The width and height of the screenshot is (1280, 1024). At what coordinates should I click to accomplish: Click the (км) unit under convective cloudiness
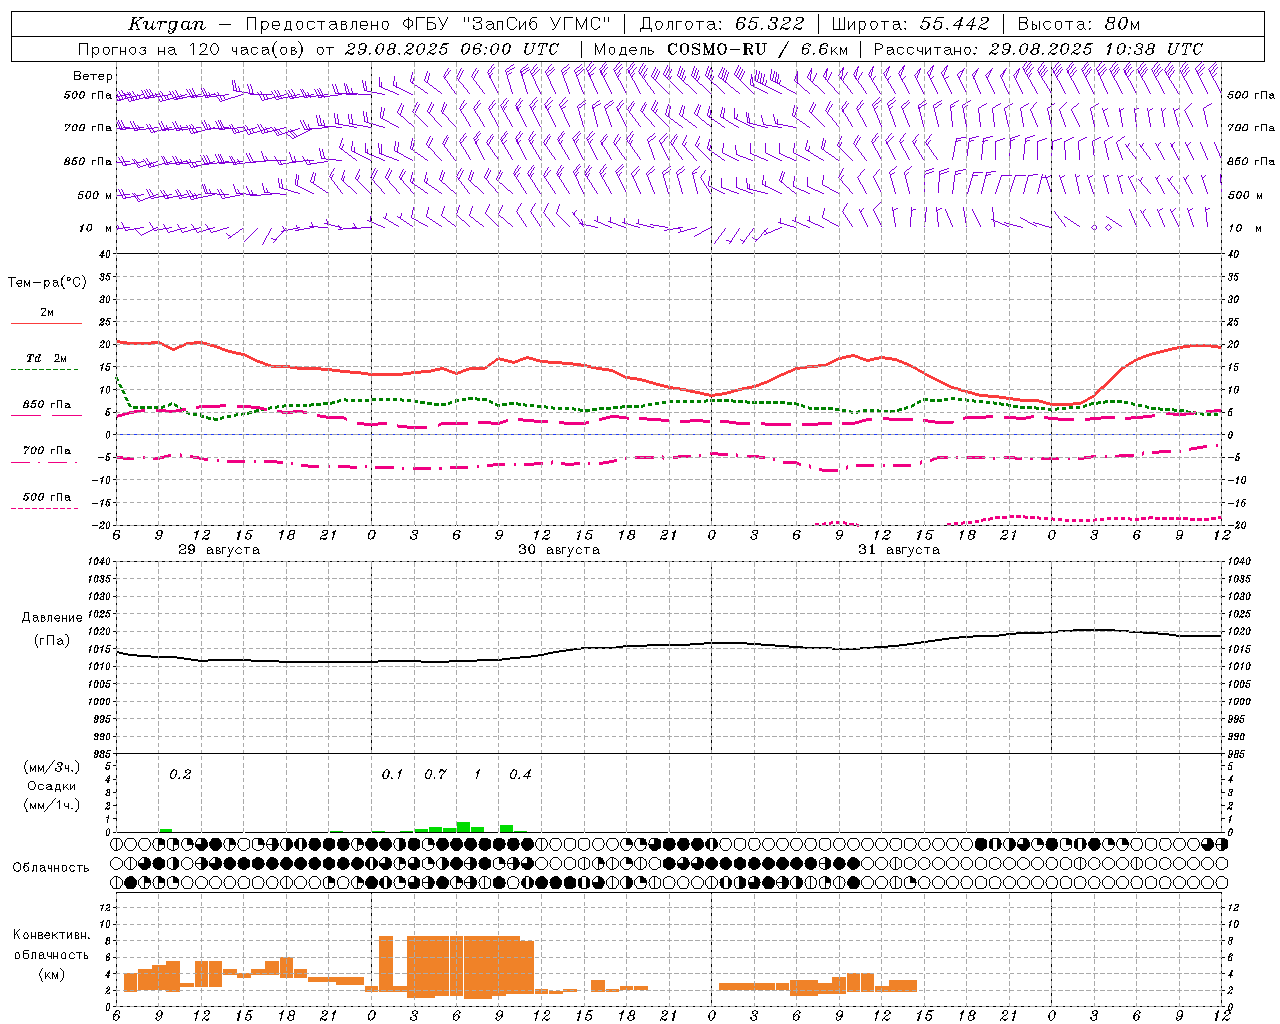point(52,974)
